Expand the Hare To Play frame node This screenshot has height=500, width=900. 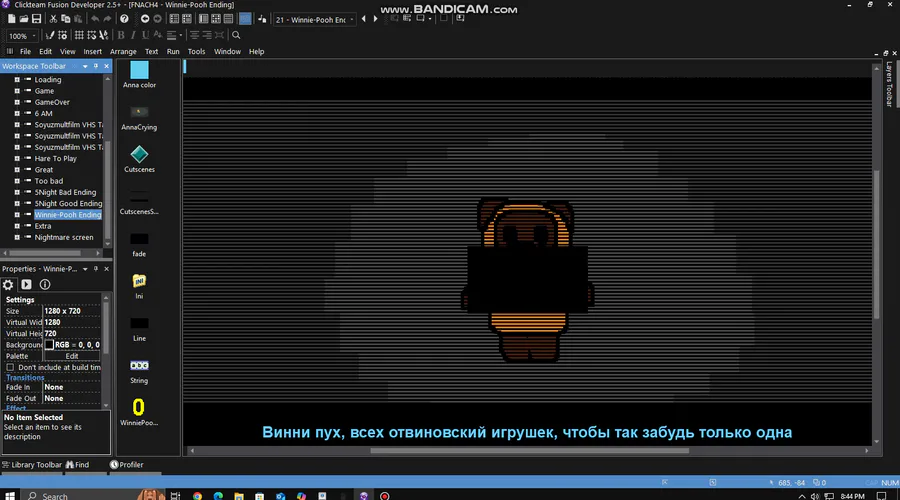click(17, 158)
